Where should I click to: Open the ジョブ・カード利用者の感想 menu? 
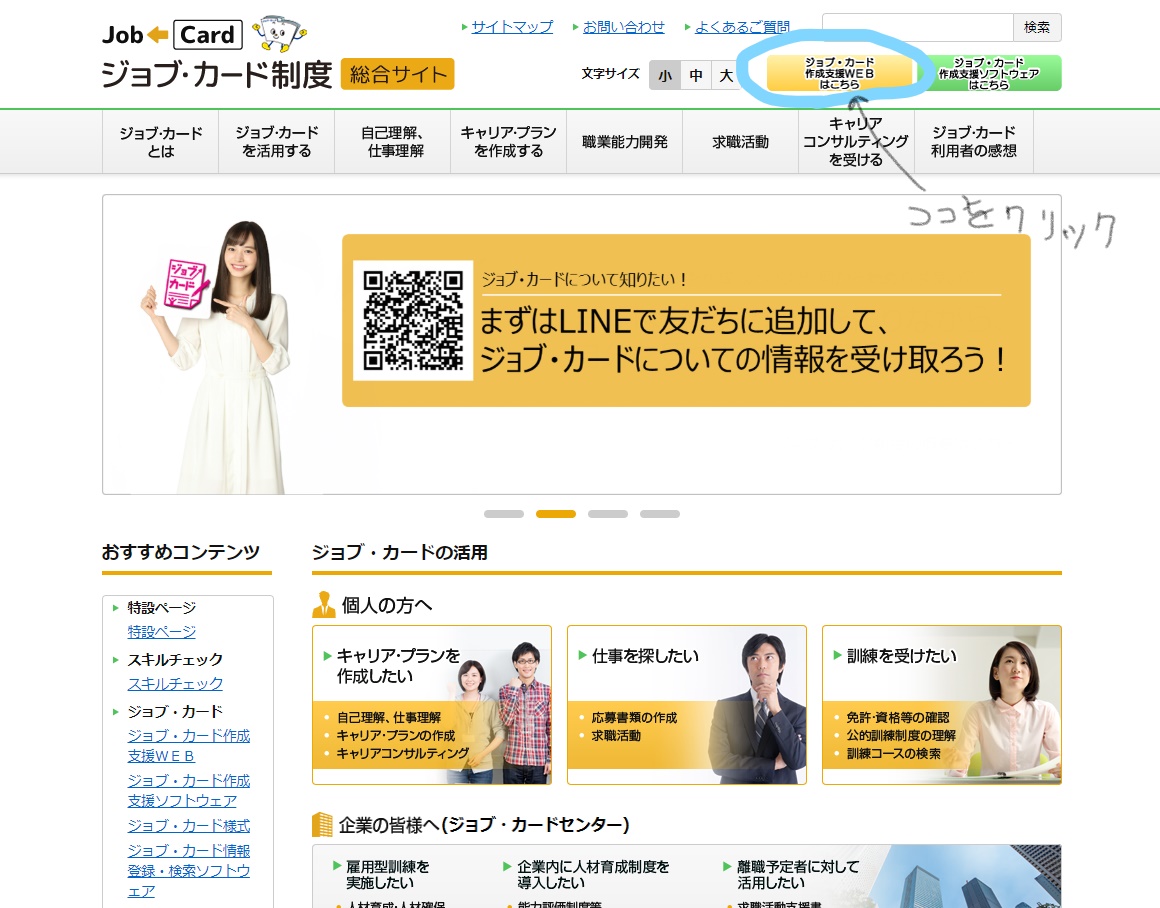point(974,142)
